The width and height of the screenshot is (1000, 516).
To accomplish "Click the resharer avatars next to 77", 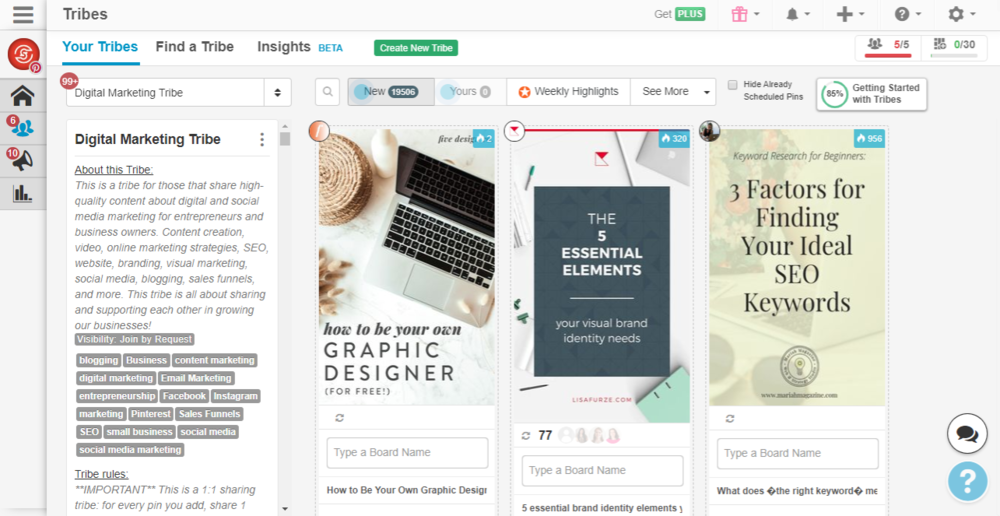I will pos(589,436).
